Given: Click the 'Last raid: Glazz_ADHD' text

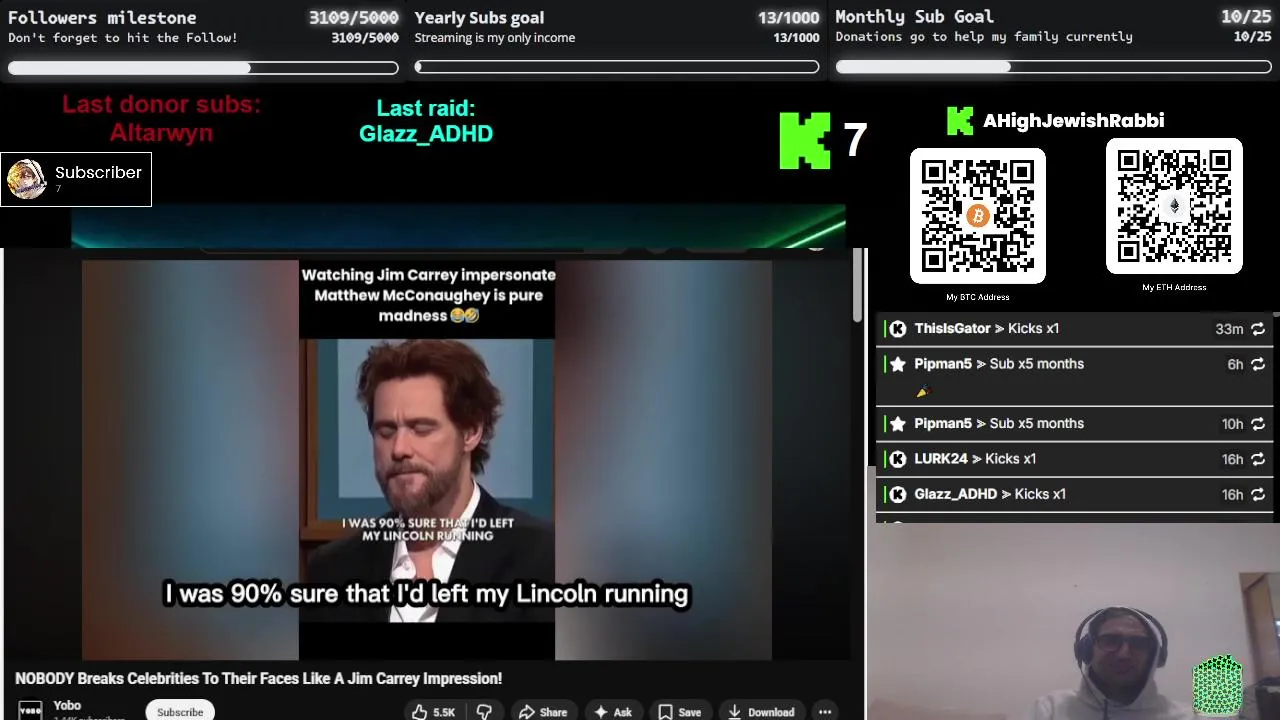Looking at the screenshot, I should [x=426, y=121].
